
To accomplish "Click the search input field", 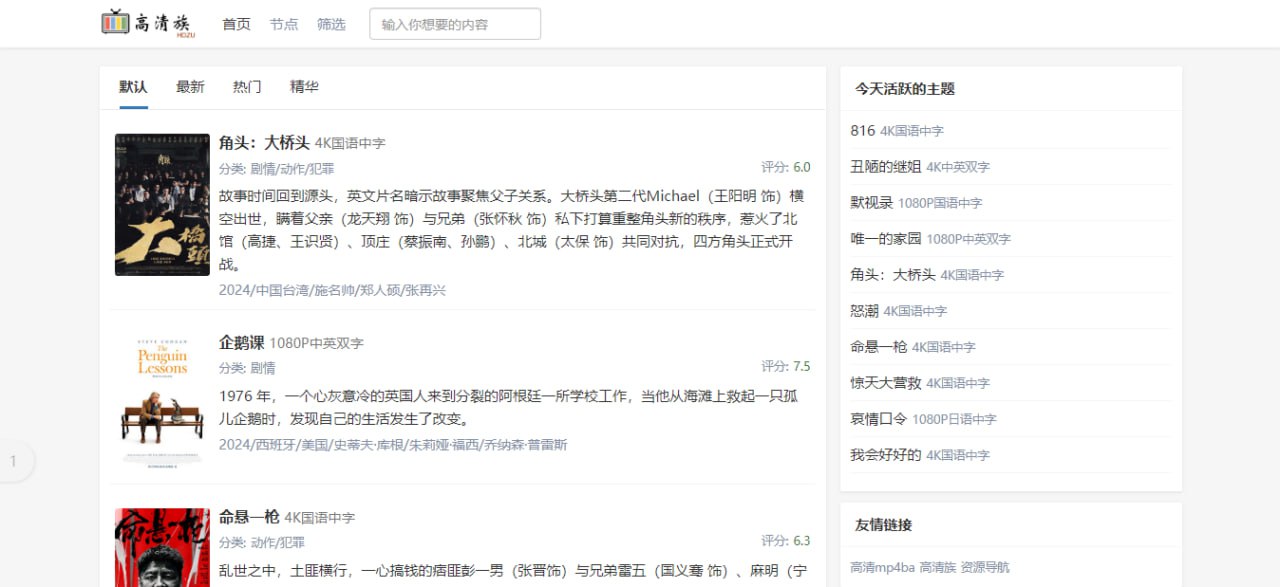I will pyautogui.click(x=454, y=23).
